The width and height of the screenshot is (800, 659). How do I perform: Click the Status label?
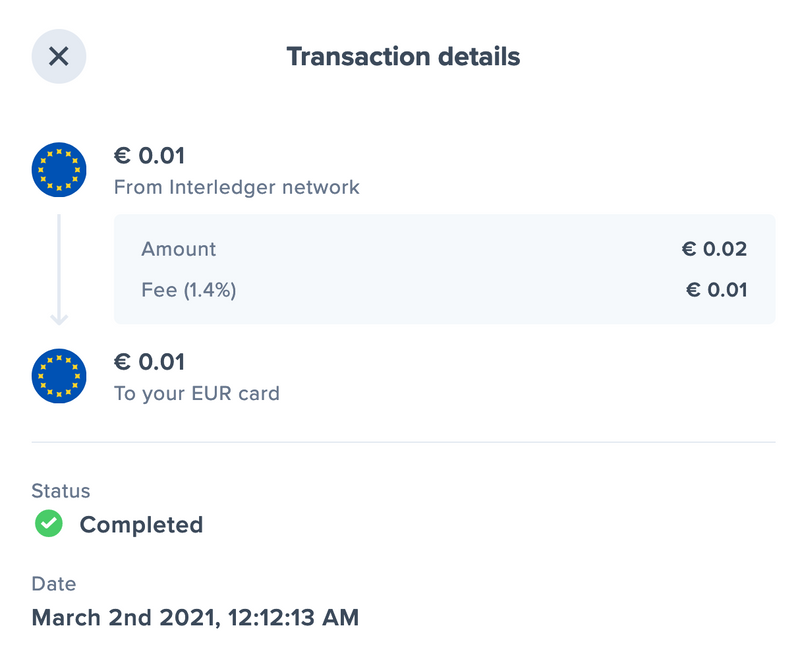(x=60, y=491)
